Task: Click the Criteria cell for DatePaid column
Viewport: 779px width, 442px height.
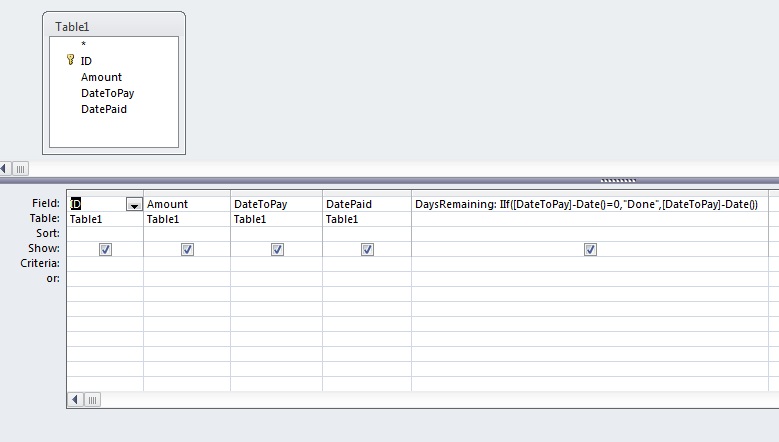Action: tap(367, 264)
